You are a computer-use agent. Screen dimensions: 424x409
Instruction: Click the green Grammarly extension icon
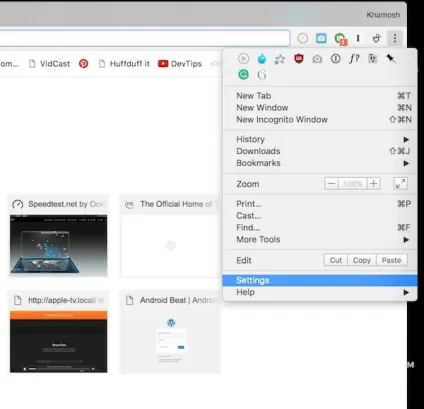[243, 74]
